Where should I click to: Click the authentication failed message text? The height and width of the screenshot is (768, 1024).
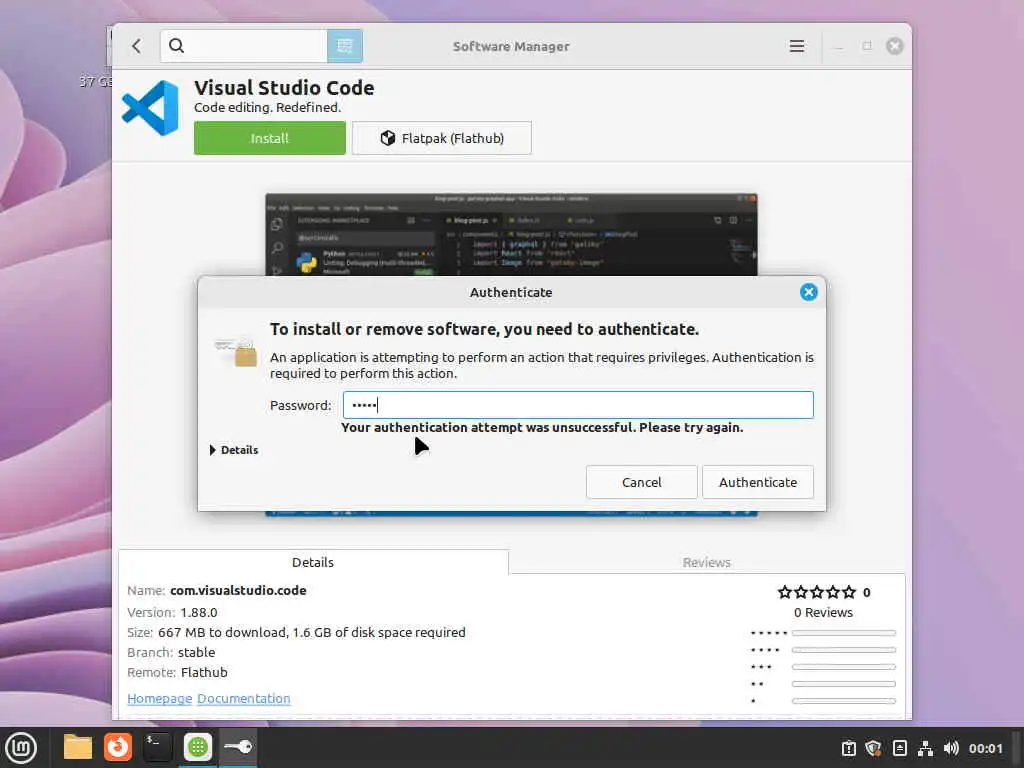(x=542, y=428)
